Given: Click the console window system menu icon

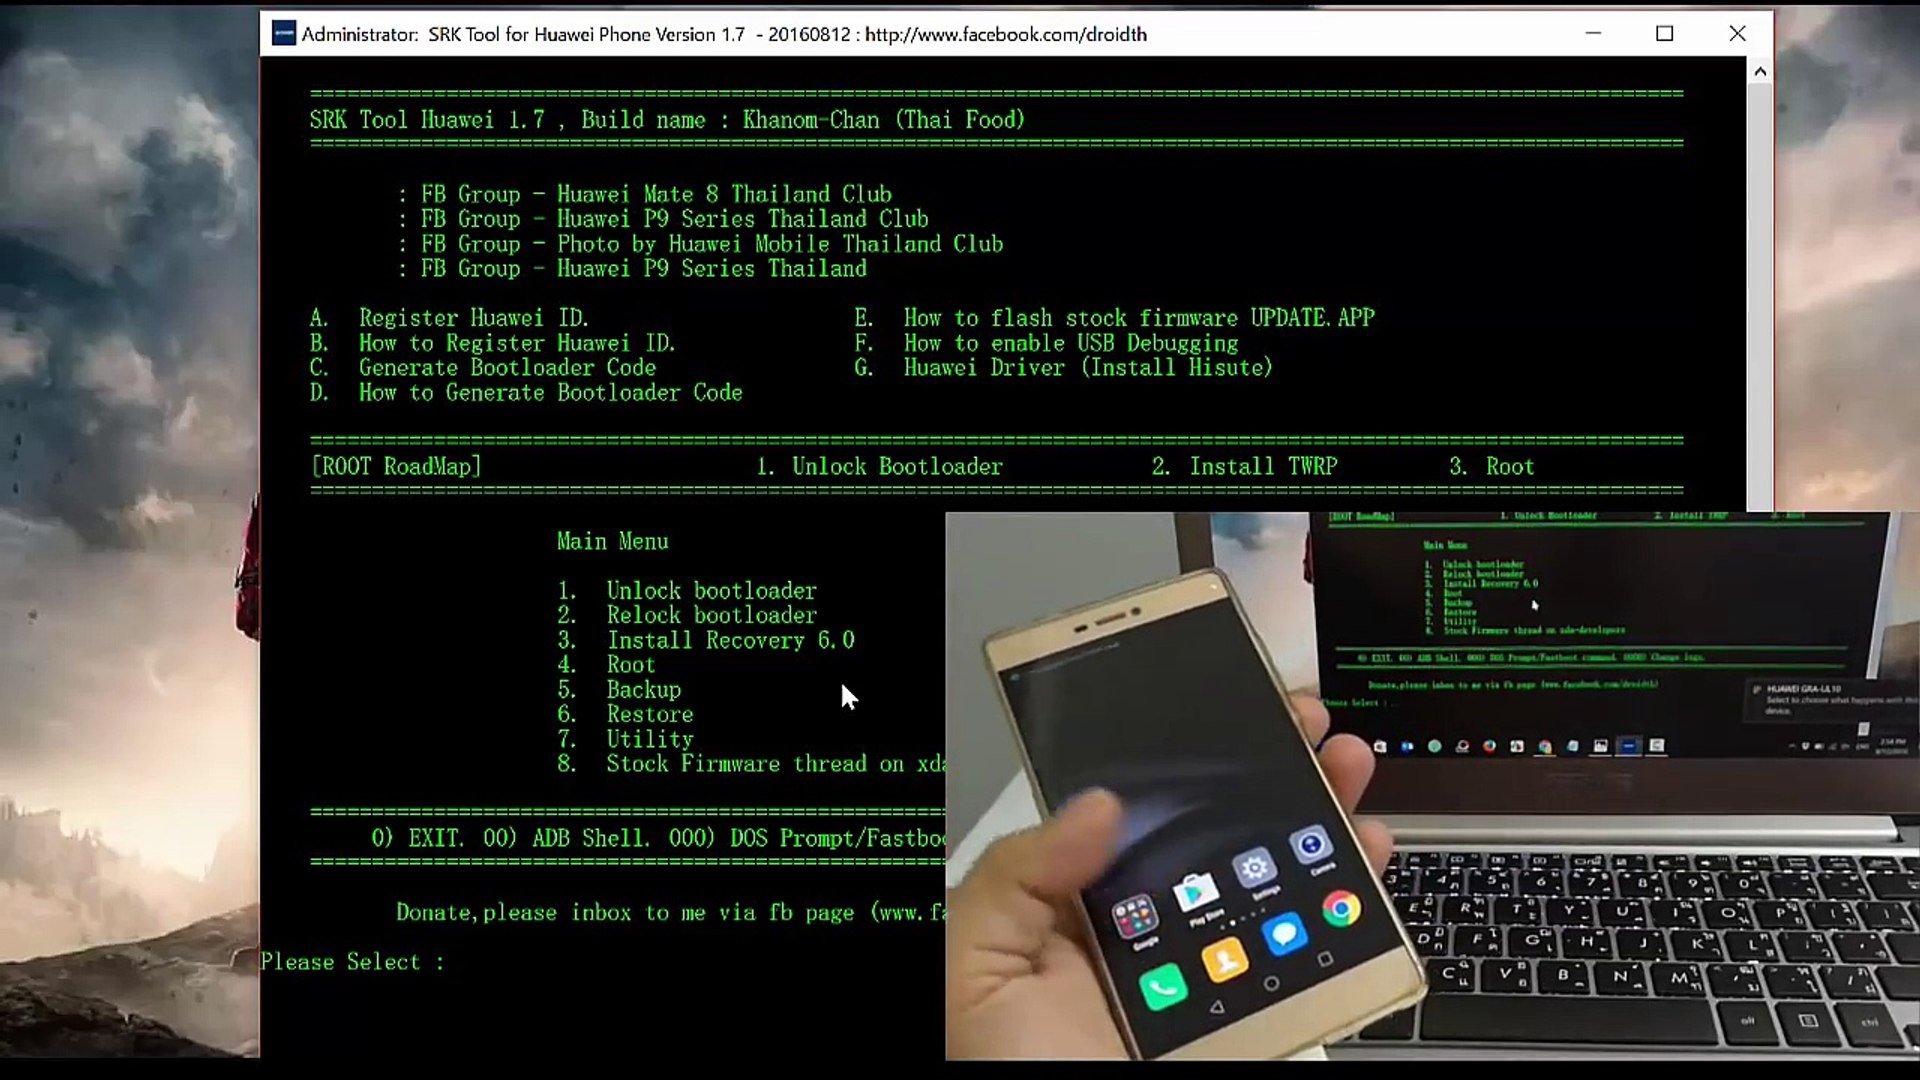Looking at the screenshot, I should pyautogui.click(x=284, y=34).
